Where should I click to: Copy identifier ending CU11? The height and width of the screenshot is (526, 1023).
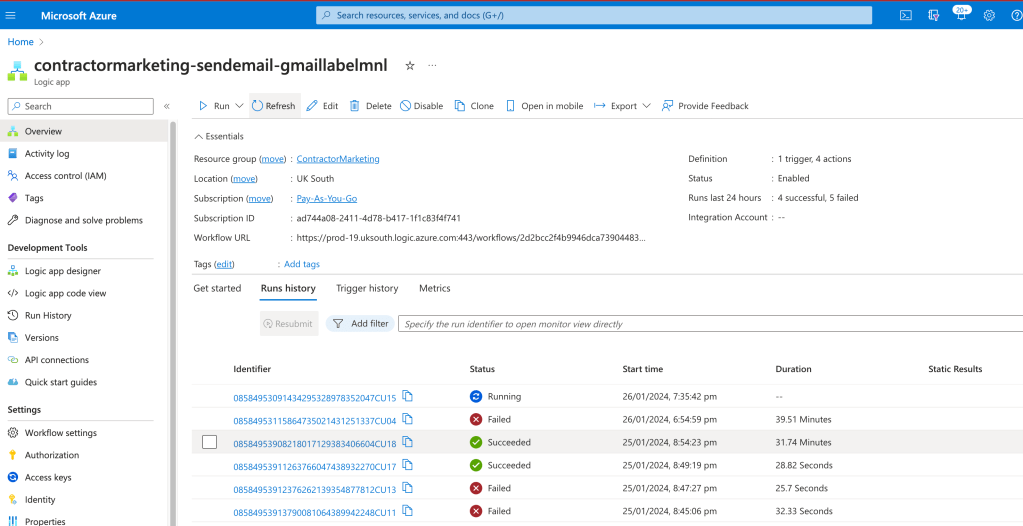pyautogui.click(x=408, y=510)
